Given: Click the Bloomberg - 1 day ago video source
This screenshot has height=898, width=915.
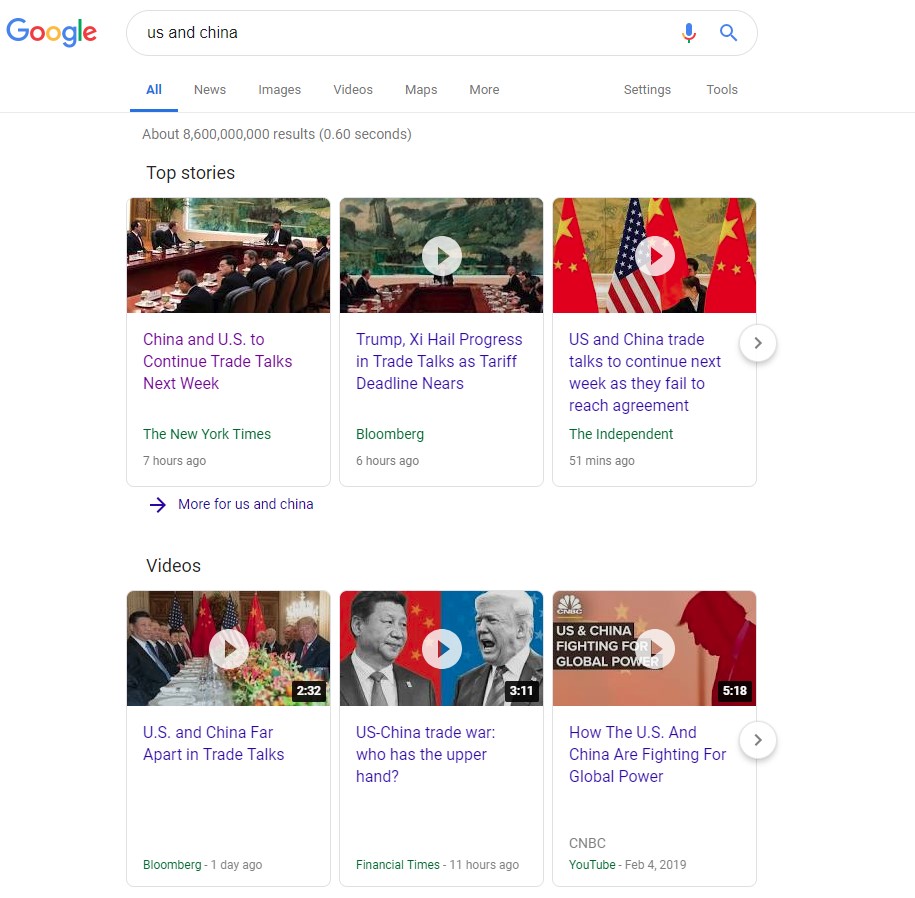Looking at the screenshot, I should pos(202,865).
